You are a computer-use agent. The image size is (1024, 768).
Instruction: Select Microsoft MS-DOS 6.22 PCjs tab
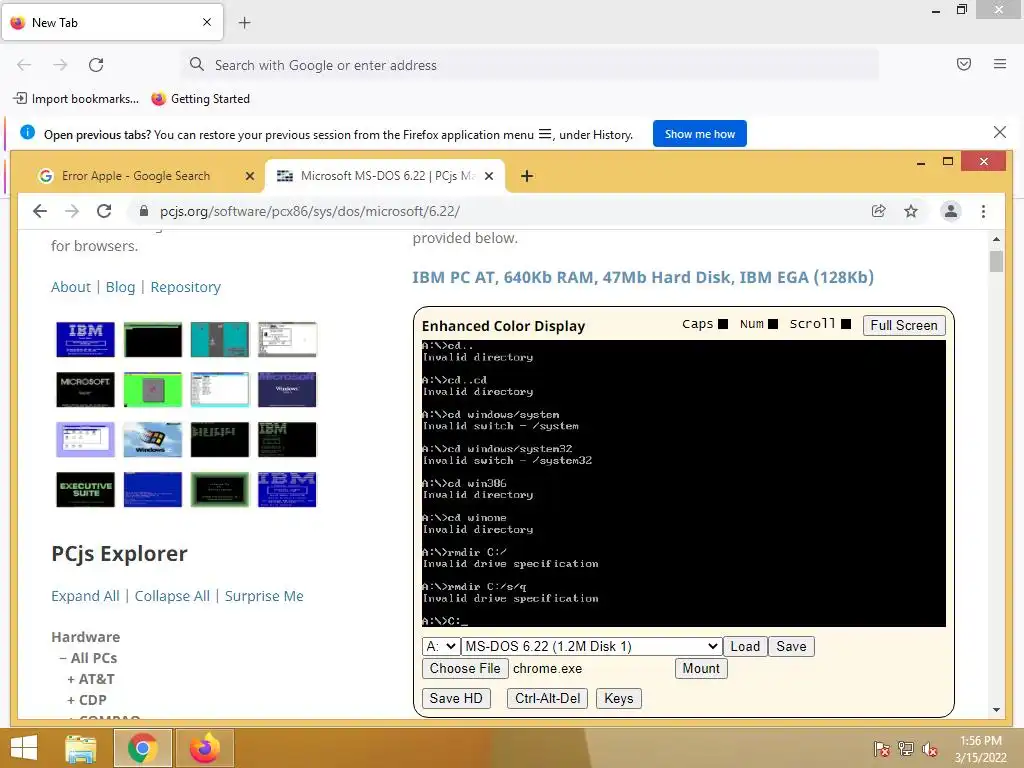[387, 176]
